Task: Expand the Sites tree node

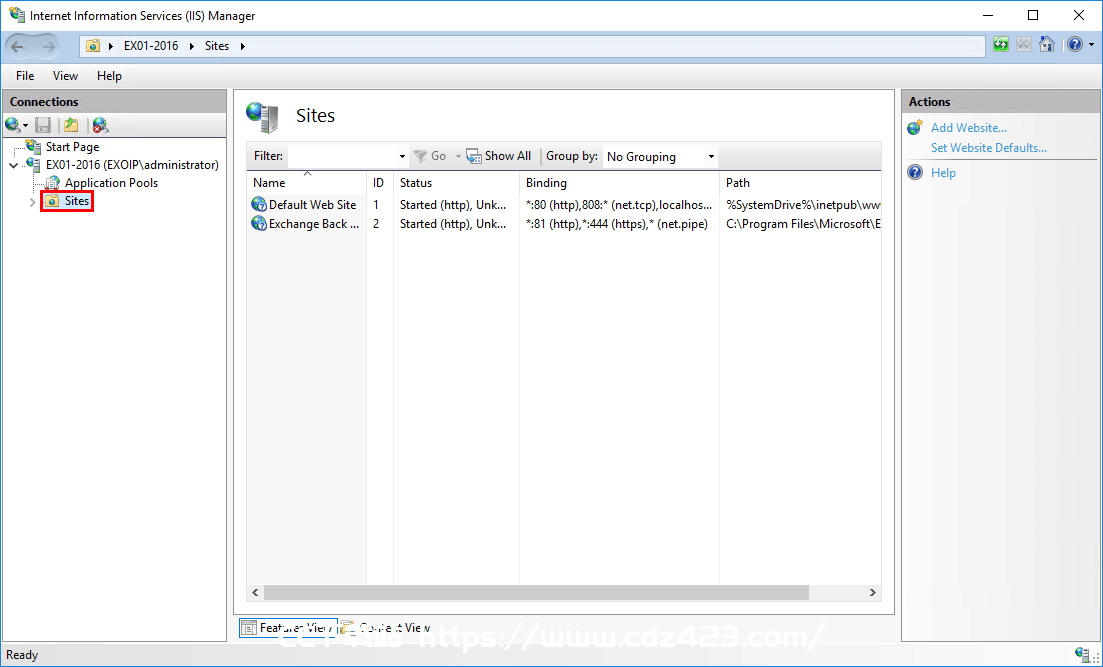Action: [x=32, y=202]
